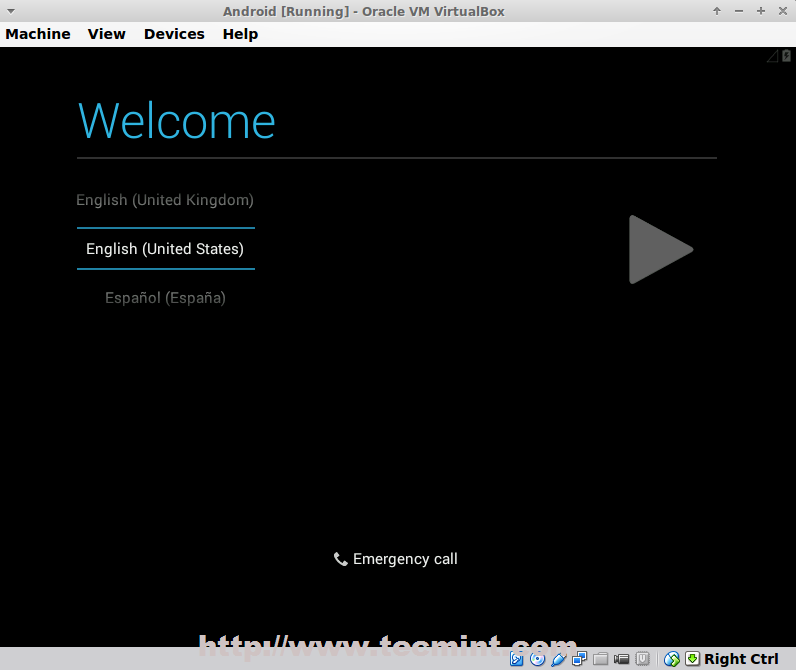
Task: Open the Help menu
Action: (240, 34)
